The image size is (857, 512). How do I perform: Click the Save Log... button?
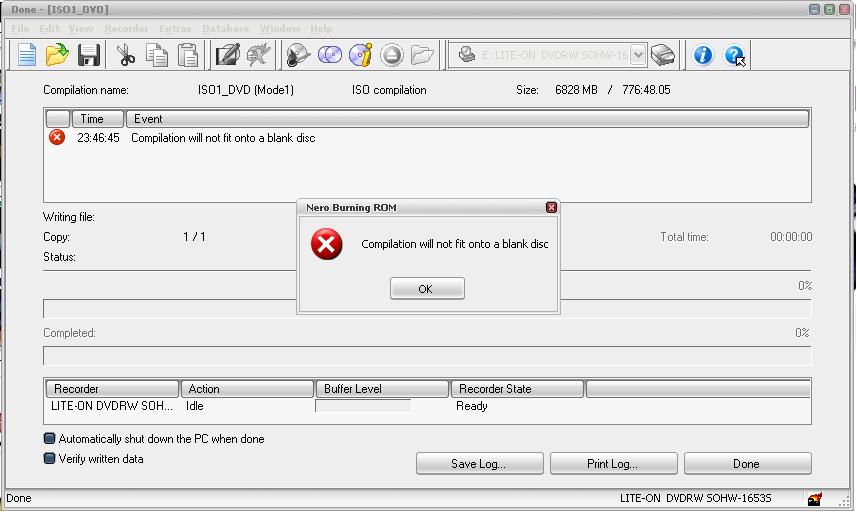coord(479,463)
